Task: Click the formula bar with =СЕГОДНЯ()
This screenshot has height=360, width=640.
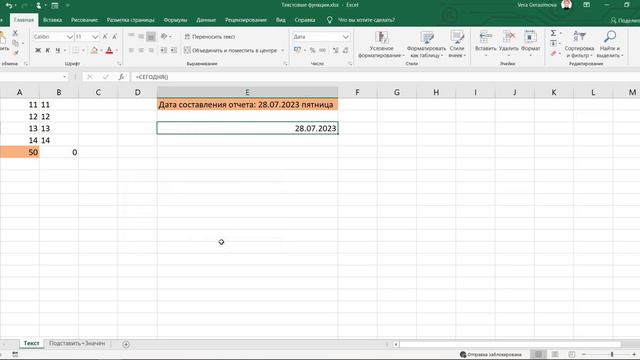Action: [x=384, y=77]
